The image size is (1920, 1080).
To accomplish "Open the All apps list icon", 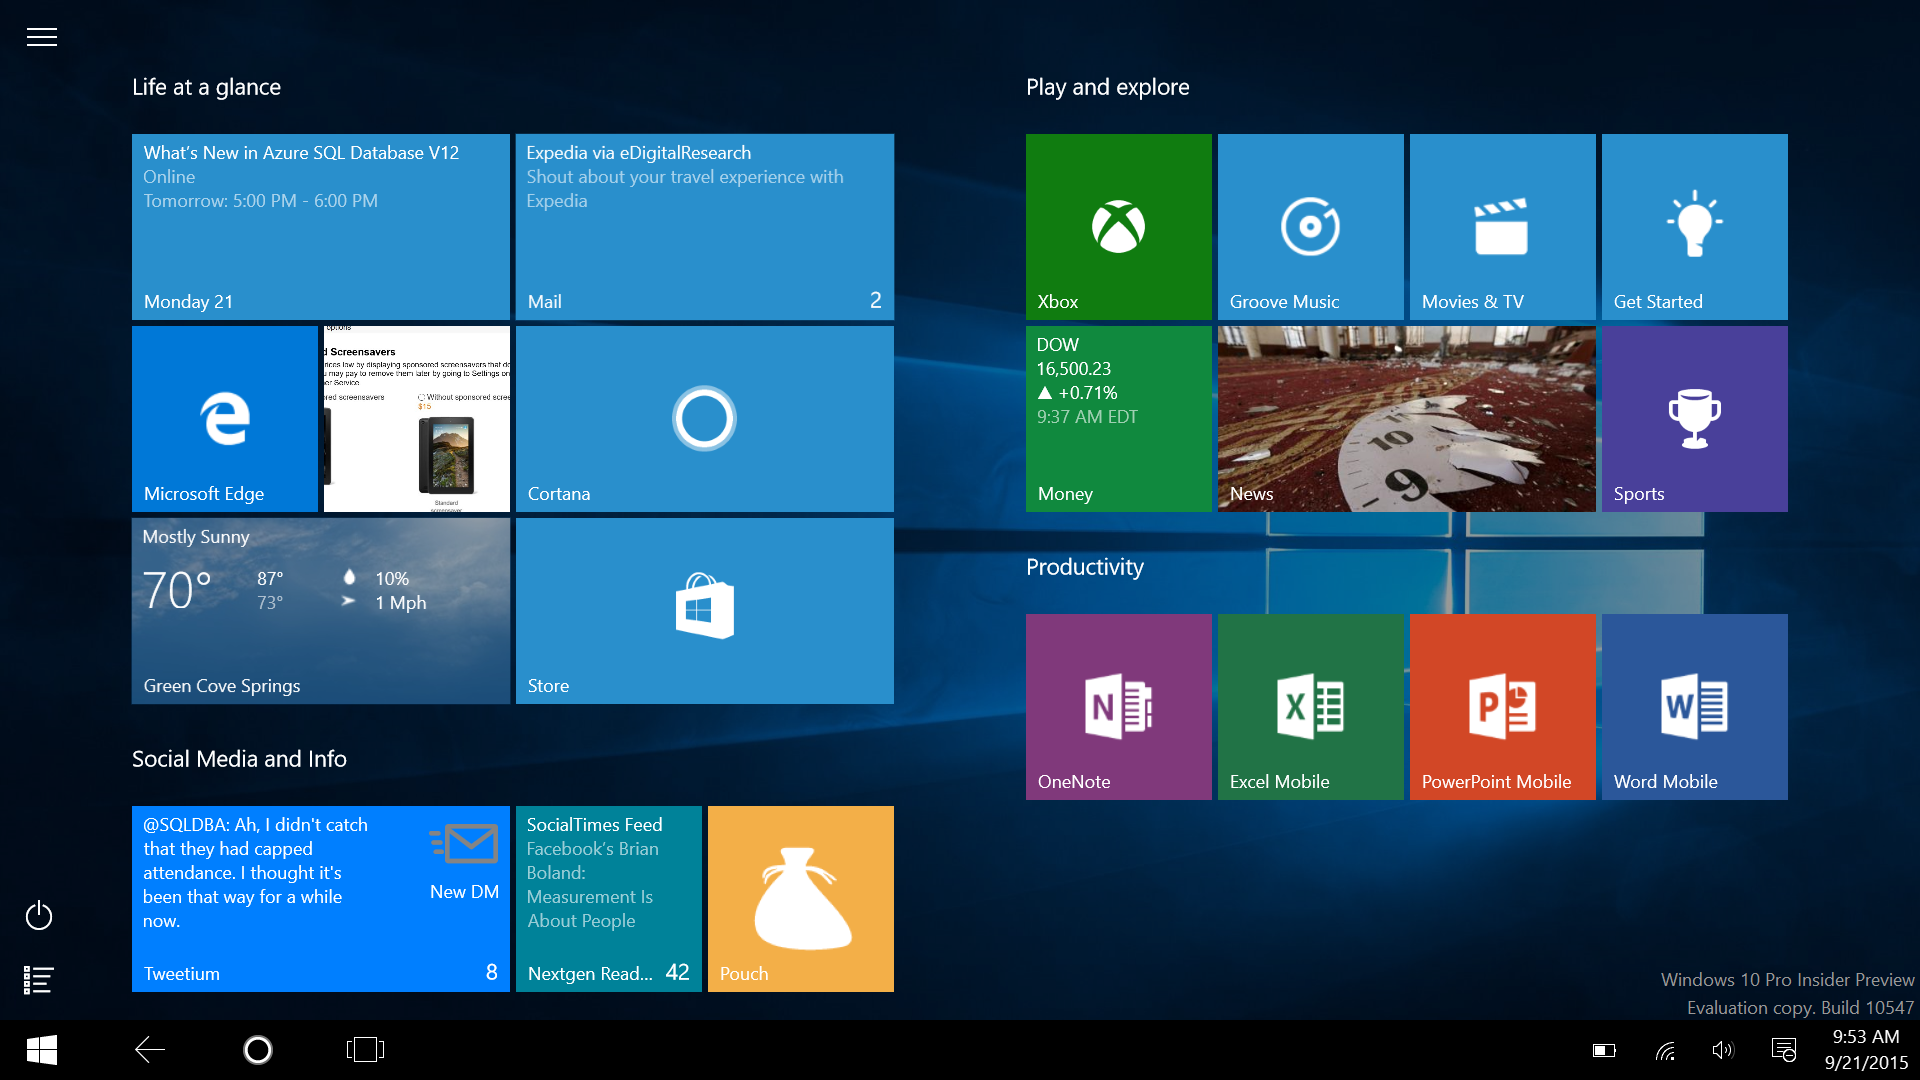I will pos(39,980).
